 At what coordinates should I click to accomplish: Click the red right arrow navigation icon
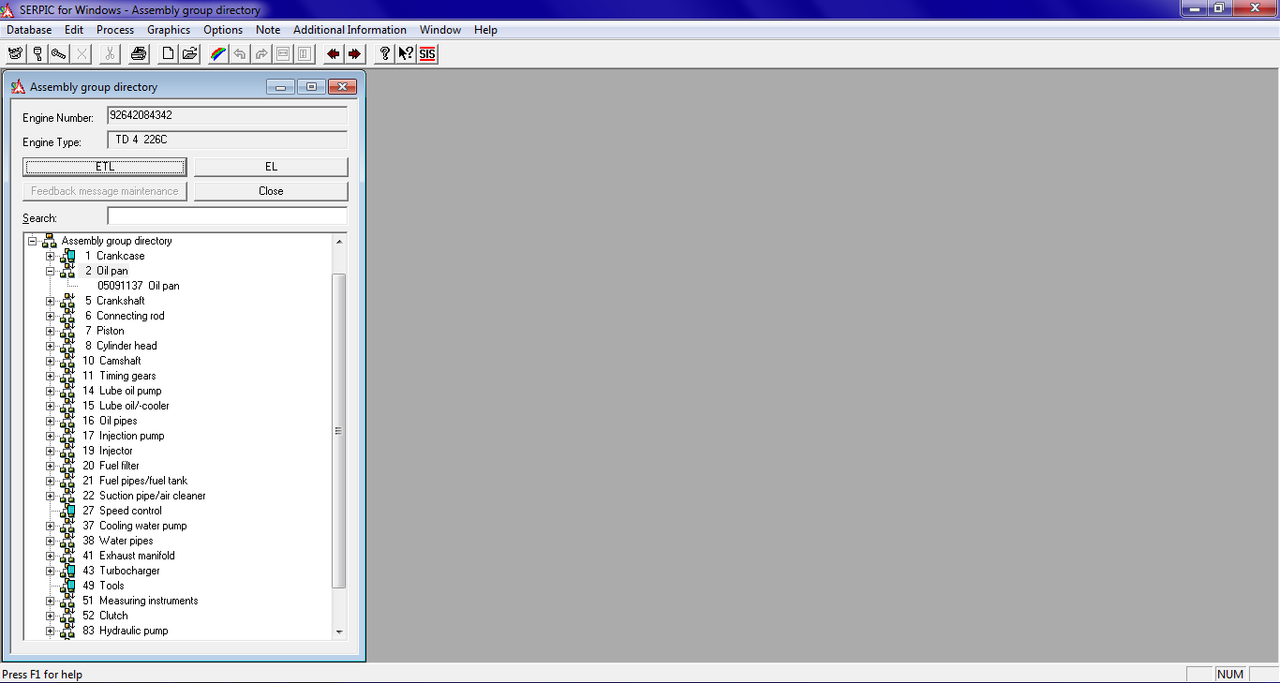click(x=354, y=54)
